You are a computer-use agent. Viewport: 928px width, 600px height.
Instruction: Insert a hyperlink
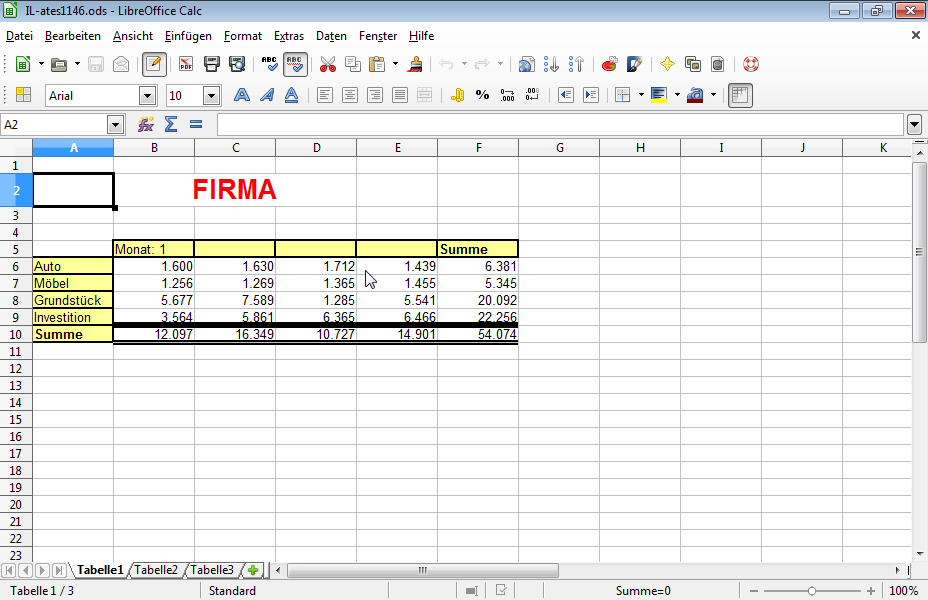(x=526, y=64)
